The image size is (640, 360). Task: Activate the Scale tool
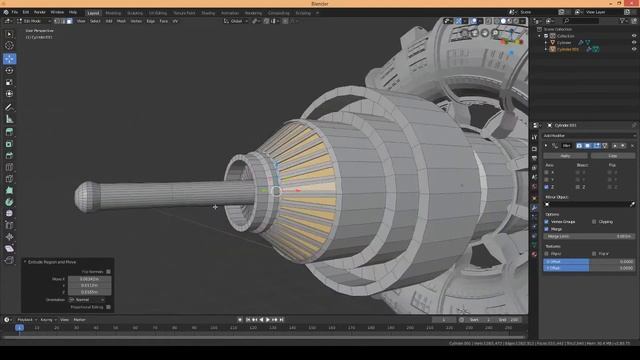(x=9, y=82)
